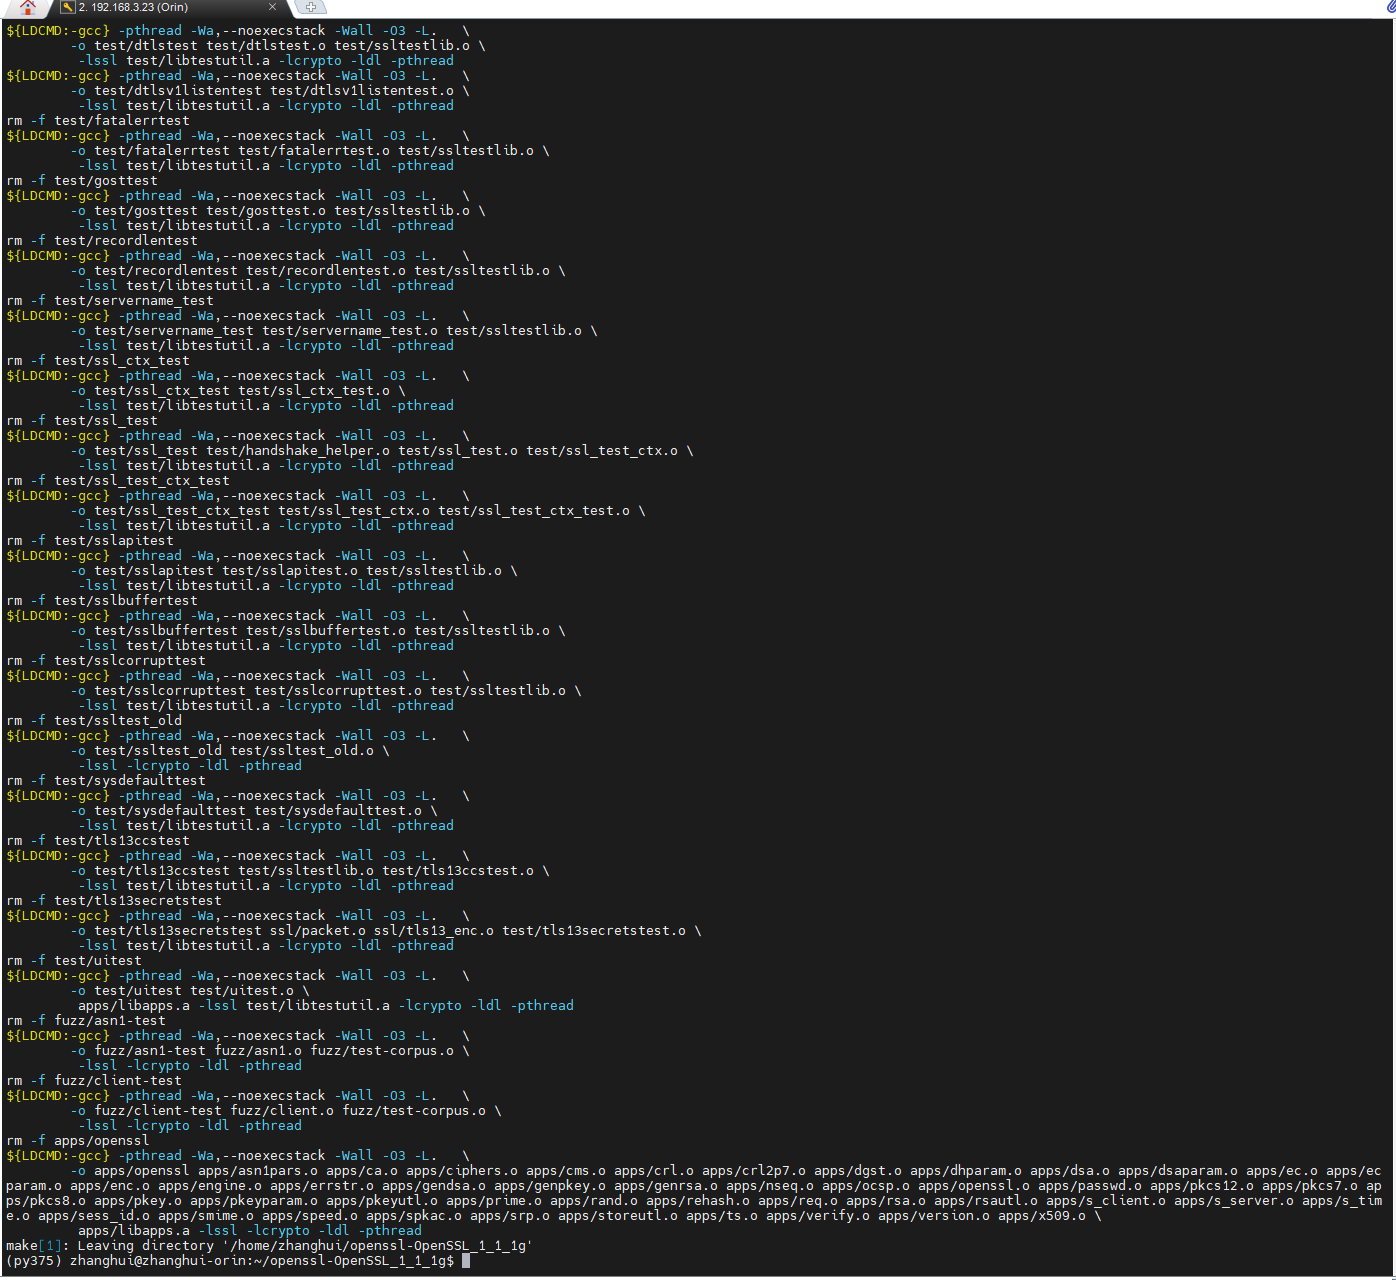Click the line "rm -f test/ssl_test_ctx_test"
Screen dimensions: 1396x1280
118,481
